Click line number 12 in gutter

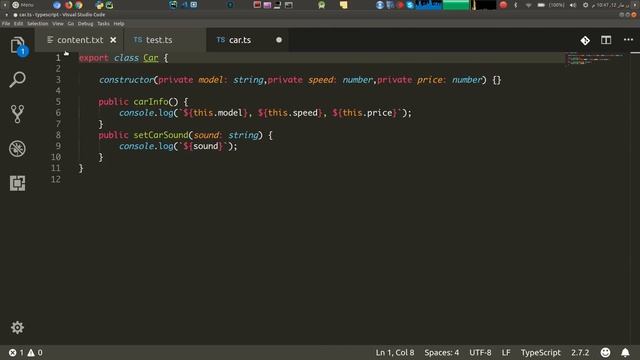[x=56, y=179]
